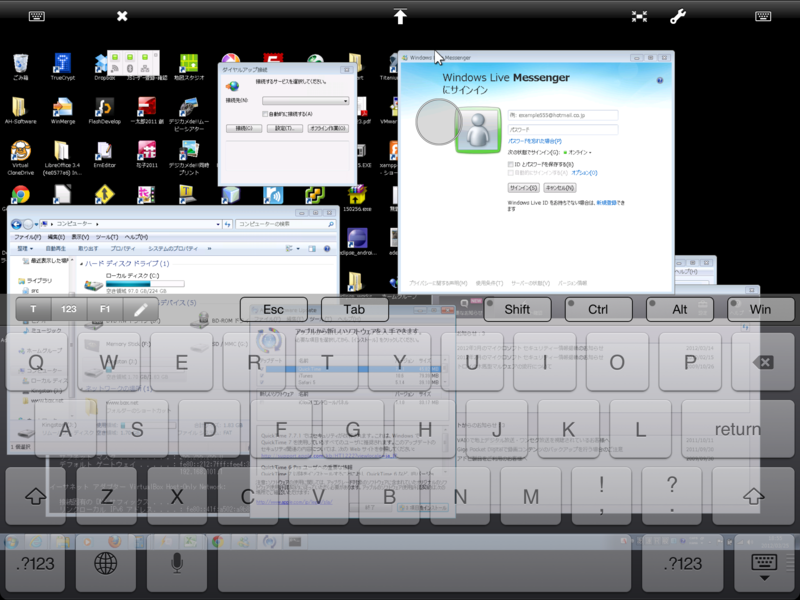Open the 接続先 combo box in dial-up dialog

pos(306,101)
